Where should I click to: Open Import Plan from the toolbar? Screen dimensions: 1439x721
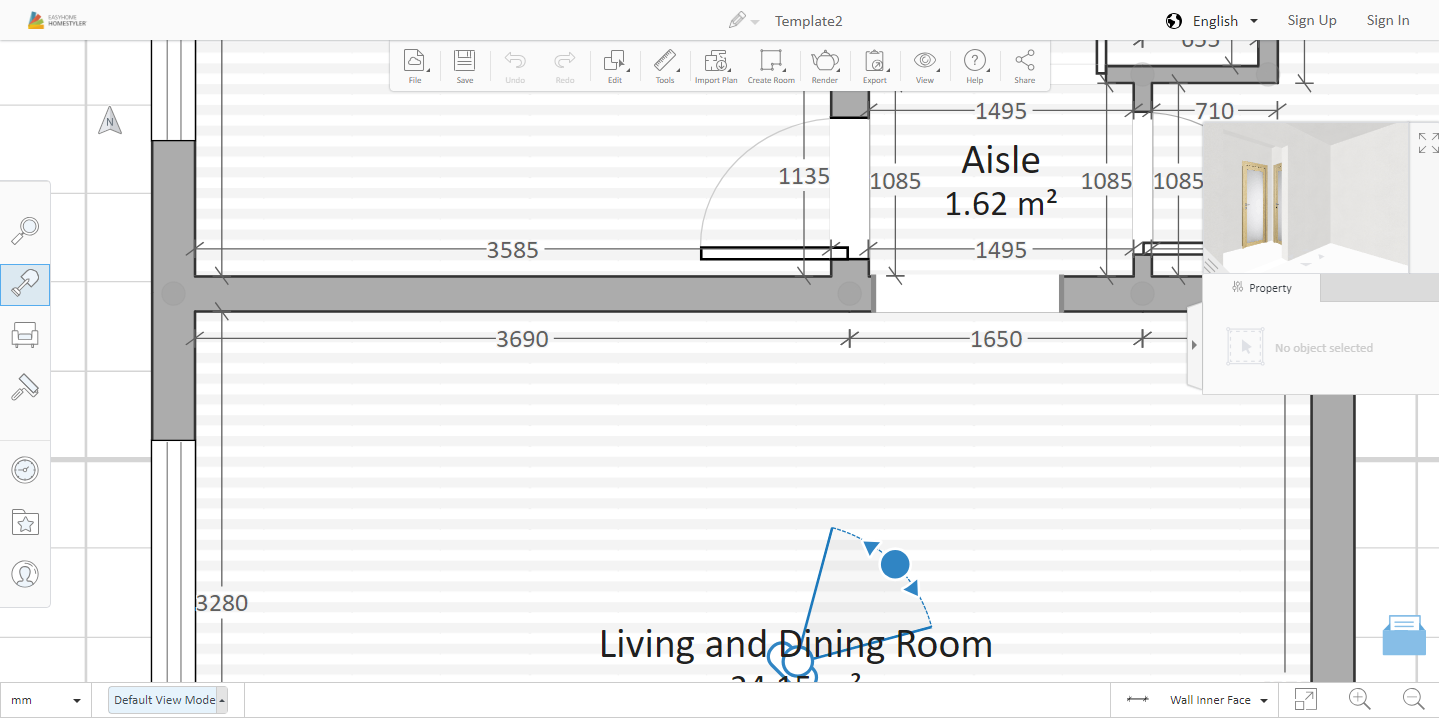click(x=716, y=66)
